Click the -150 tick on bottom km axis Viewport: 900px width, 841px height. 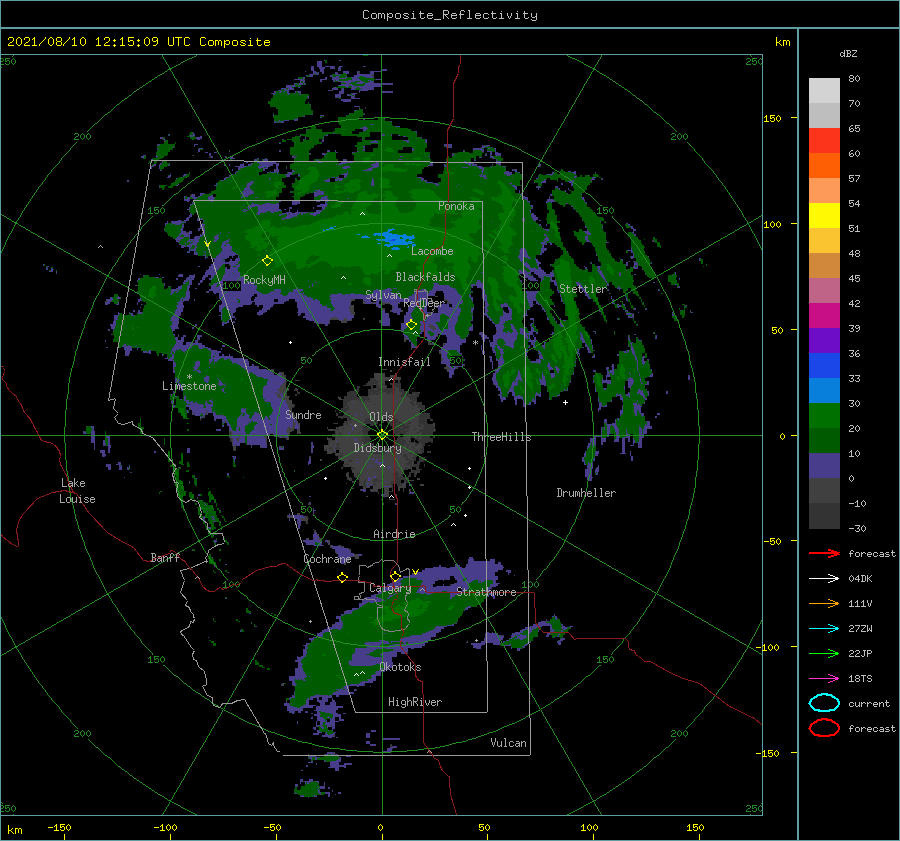tap(59, 827)
